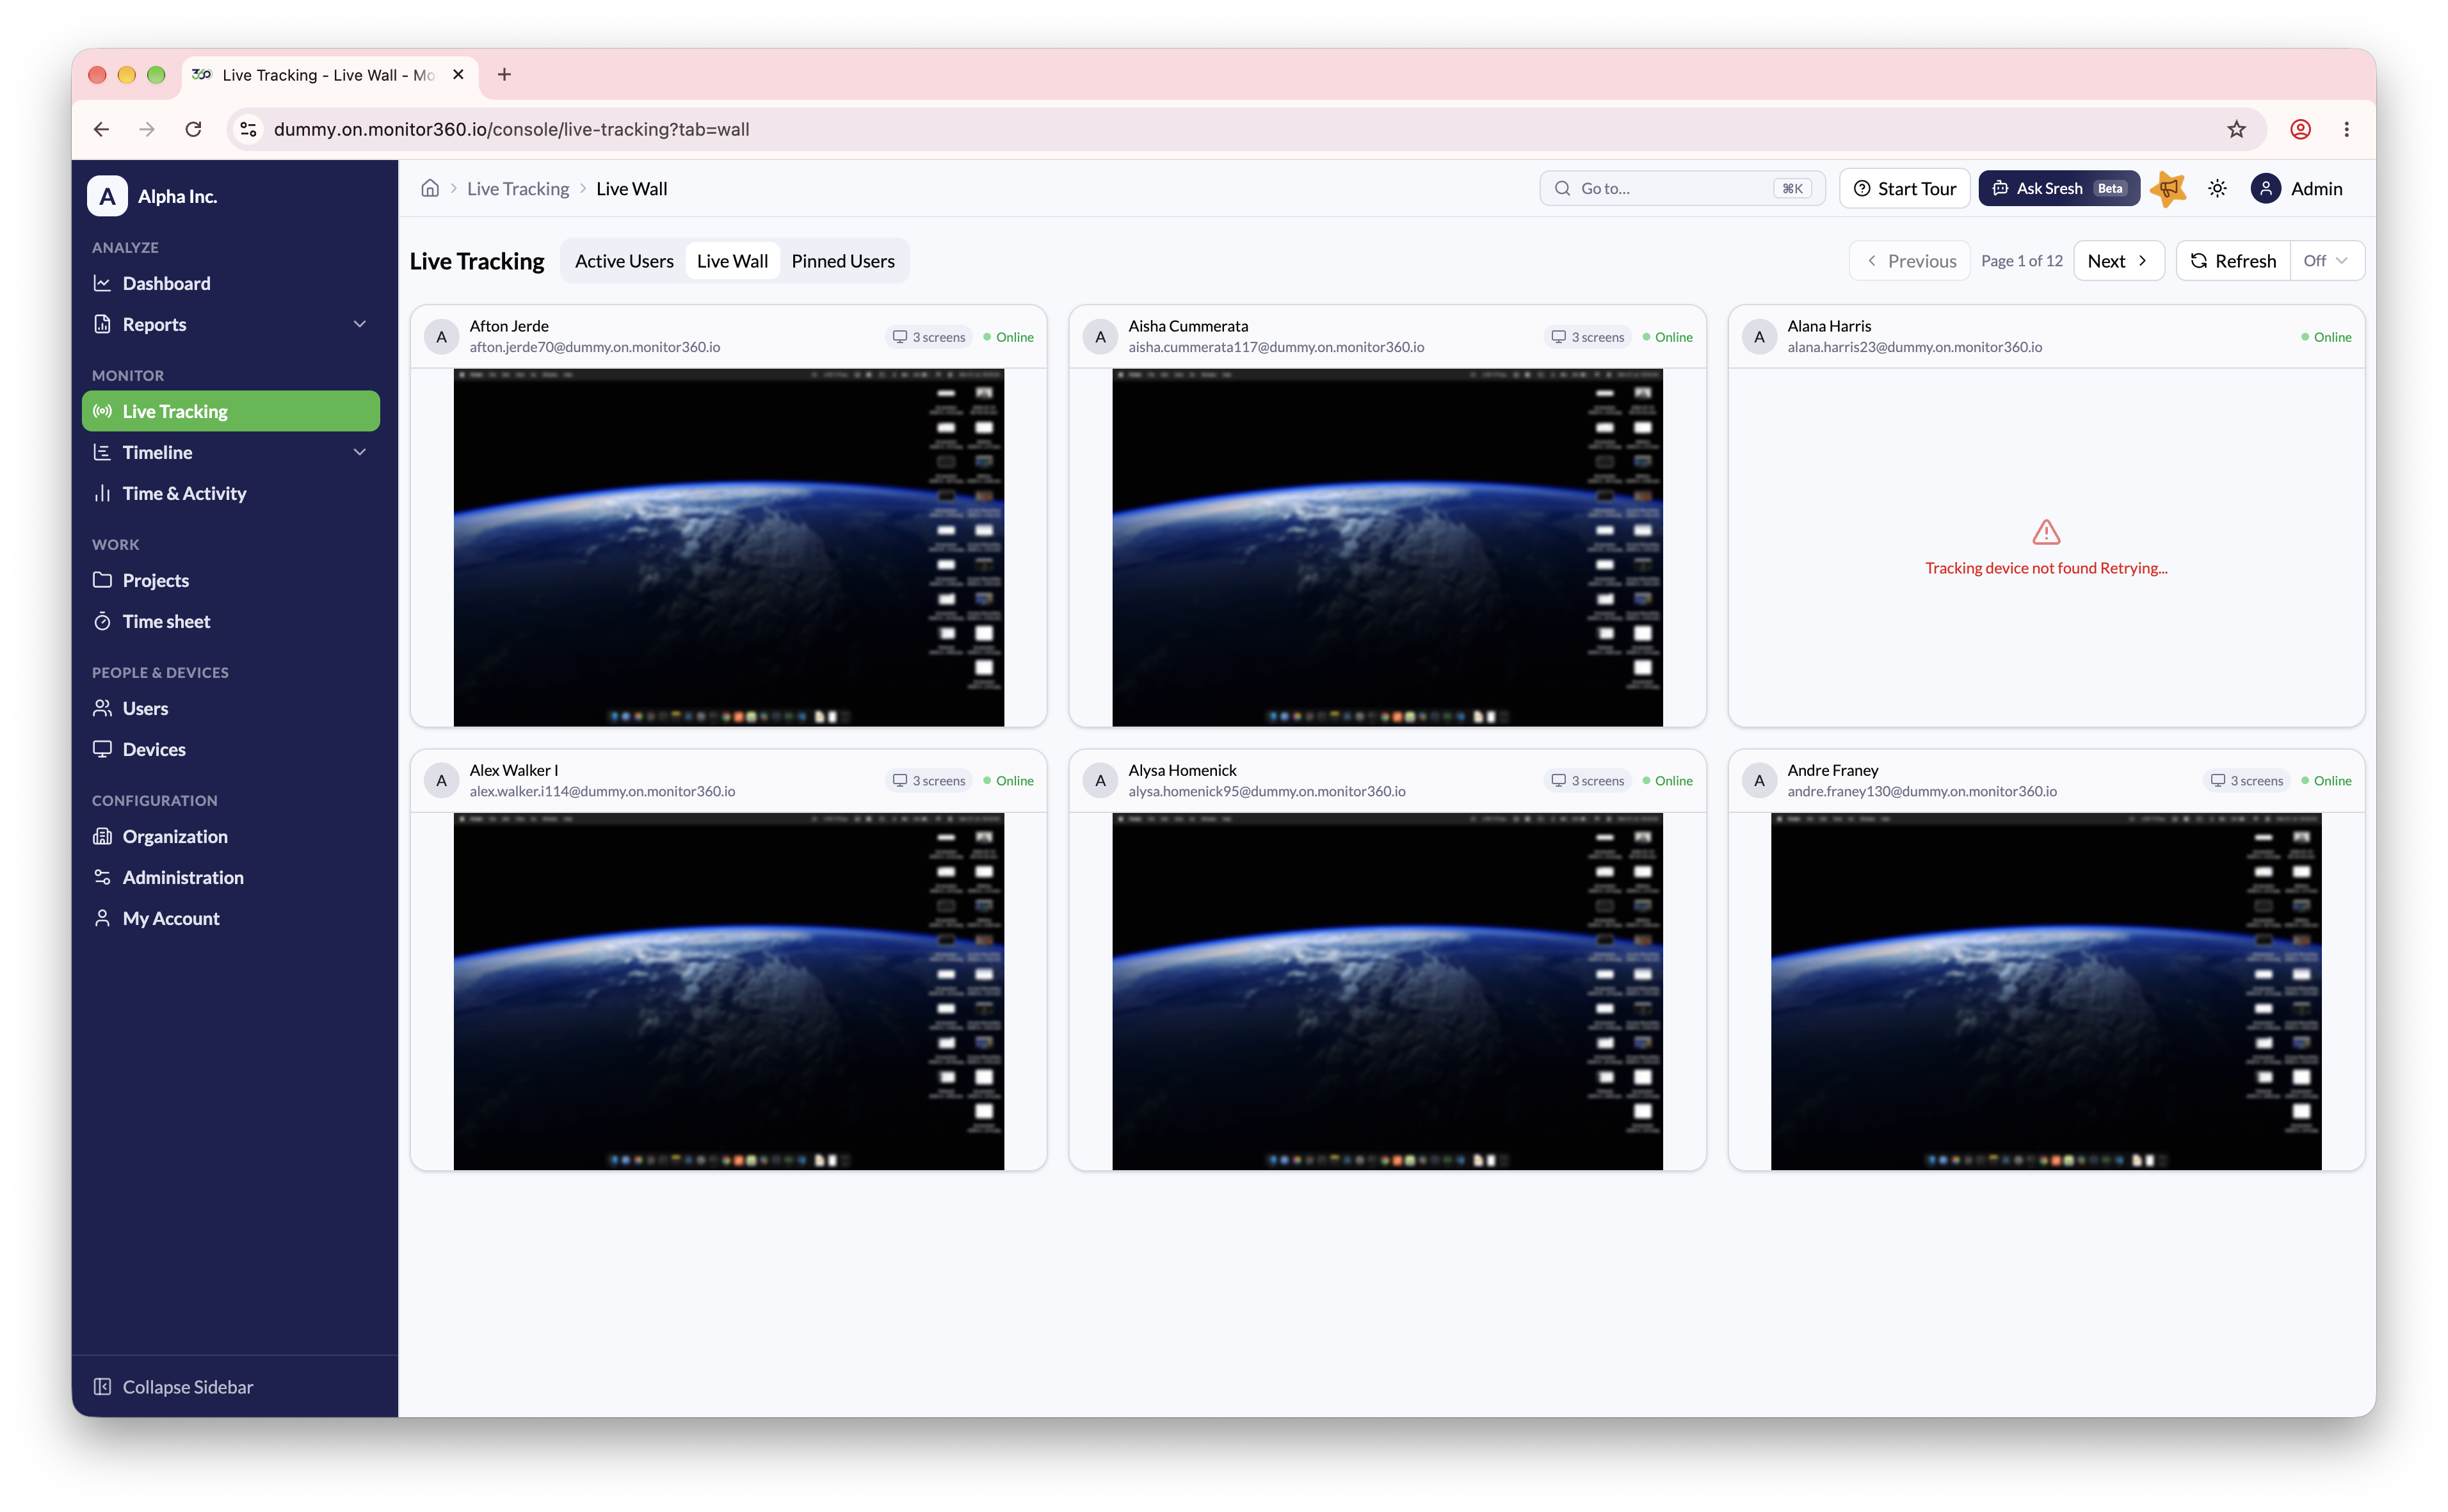
Task: Open Afton Jerde's screen thumbnail
Action: pyautogui.click(x=728, y=548)
